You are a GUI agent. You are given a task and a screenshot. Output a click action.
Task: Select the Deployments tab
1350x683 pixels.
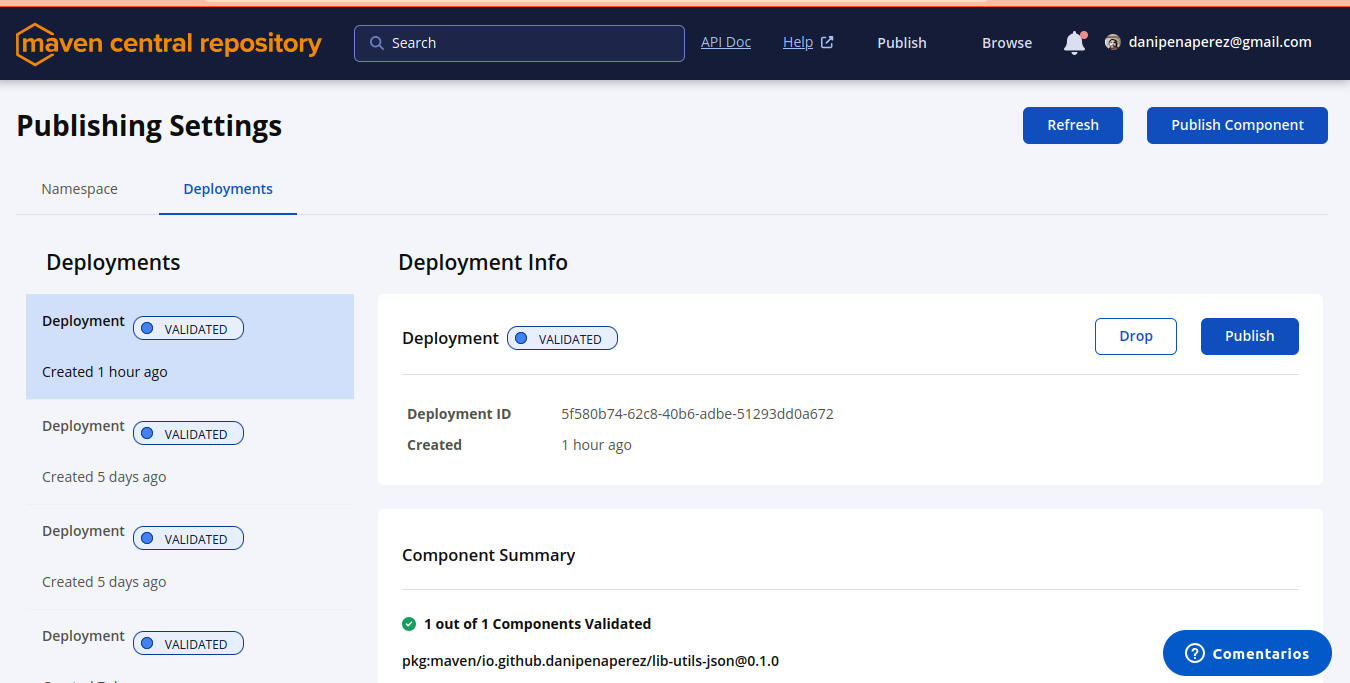[x=228, y=189]
